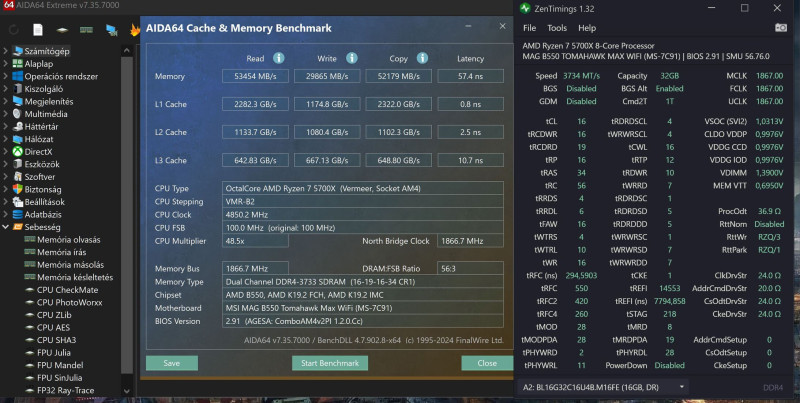Expand the Multimédia tree node
The image size is (800, 403).
pyautogui.click(x=6, y=114)
